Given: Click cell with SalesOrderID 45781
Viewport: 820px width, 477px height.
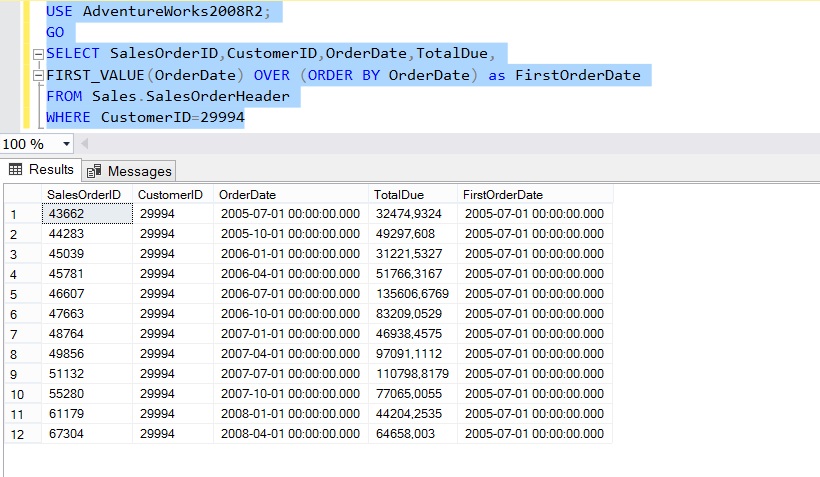Looking at the screenshot, I should (87, 274).
